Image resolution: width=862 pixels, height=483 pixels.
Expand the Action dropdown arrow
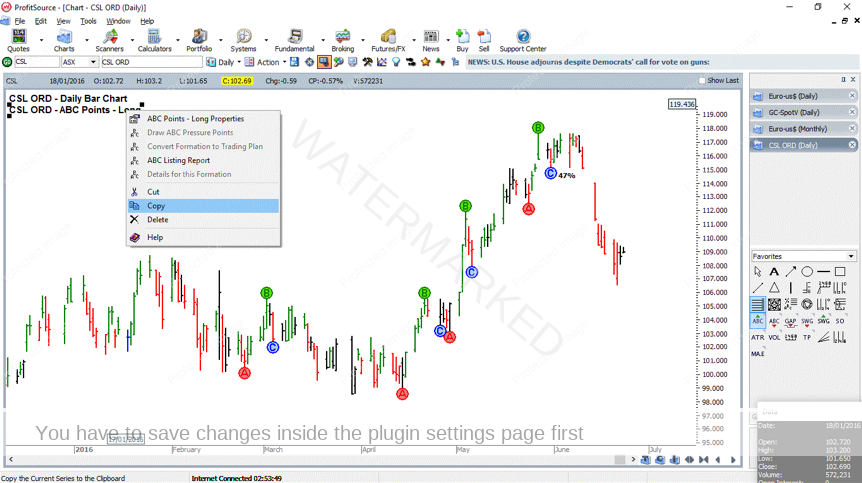click(x=284, y=62)
